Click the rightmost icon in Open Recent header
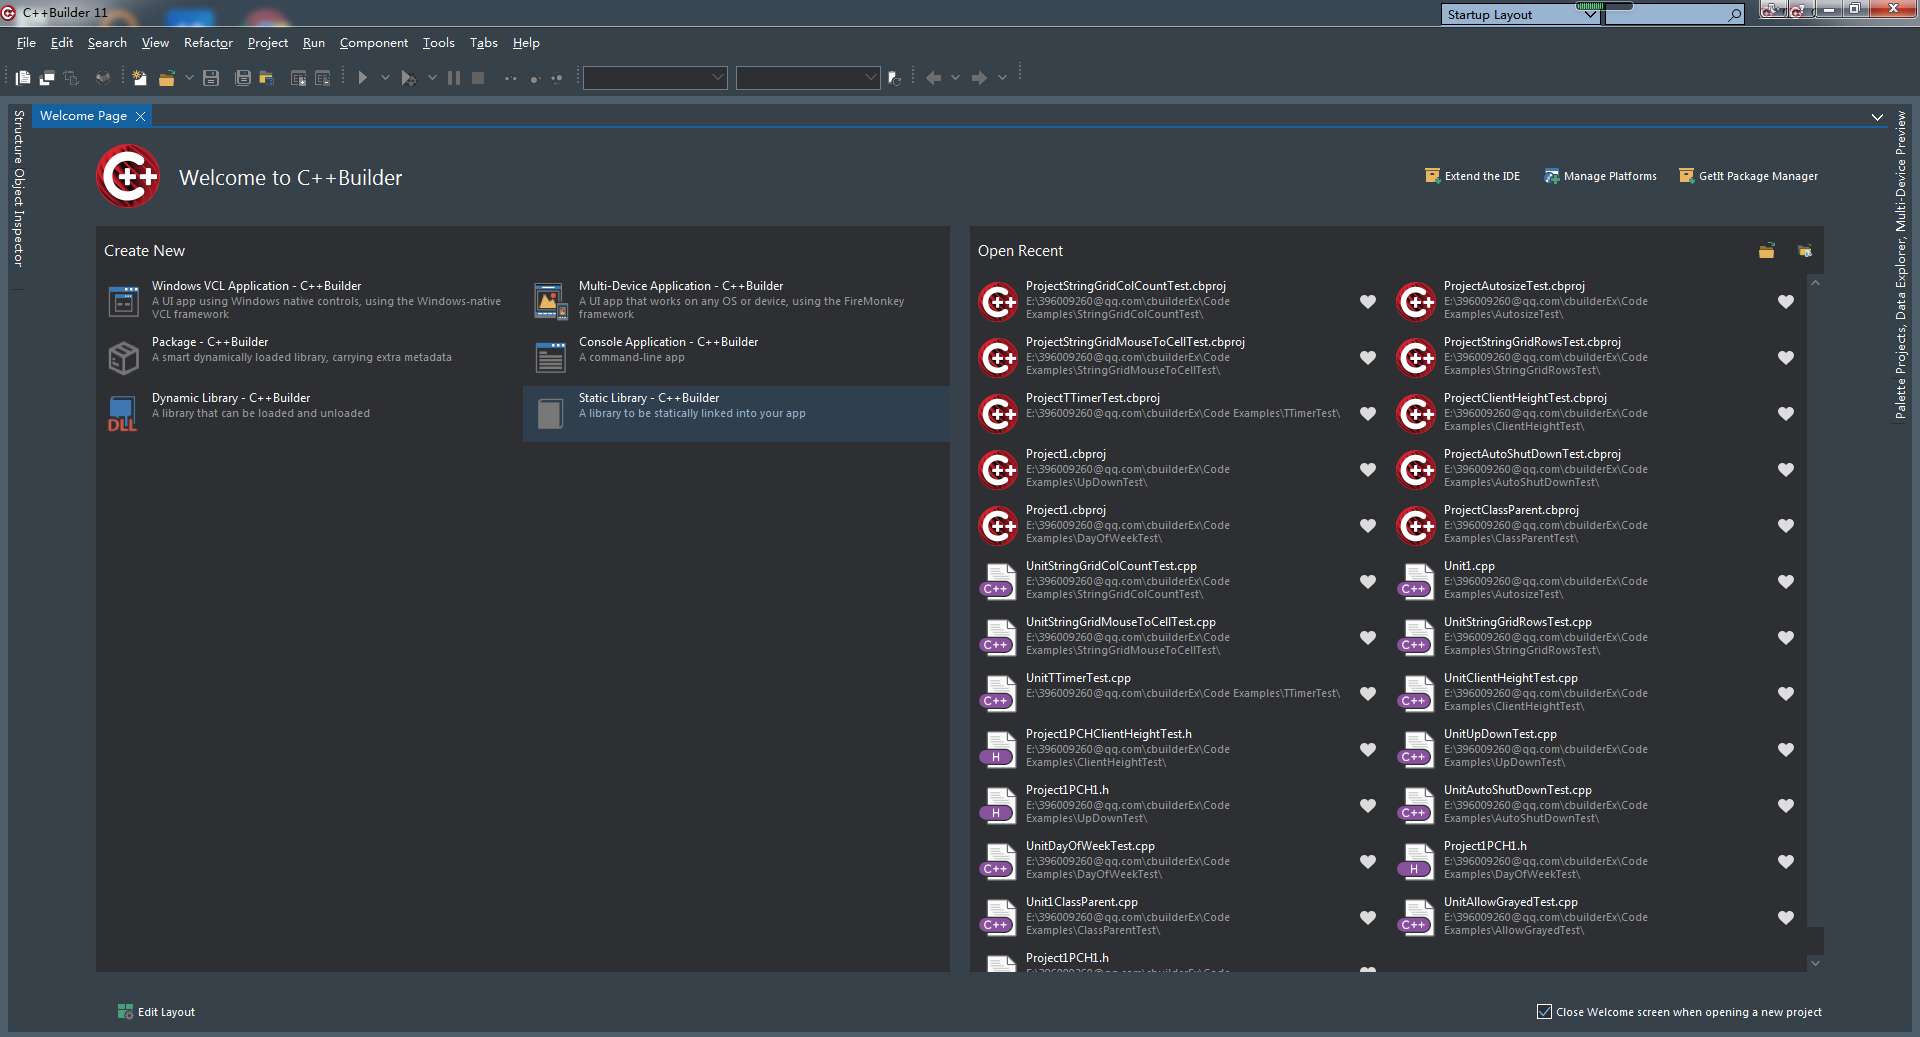1920x1037 pixels. 1805,251
